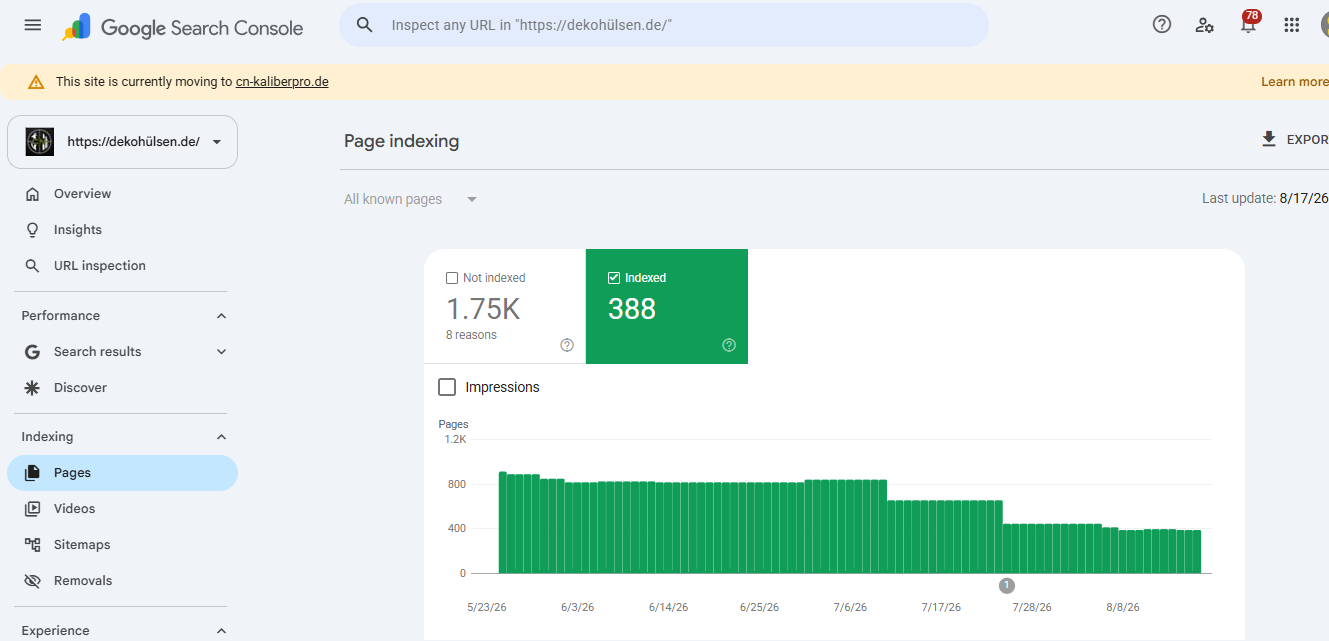Screen dimensions: 1329x641
Task: Click the search magnifier icon in URL bar
Action: tap(365, 25)
